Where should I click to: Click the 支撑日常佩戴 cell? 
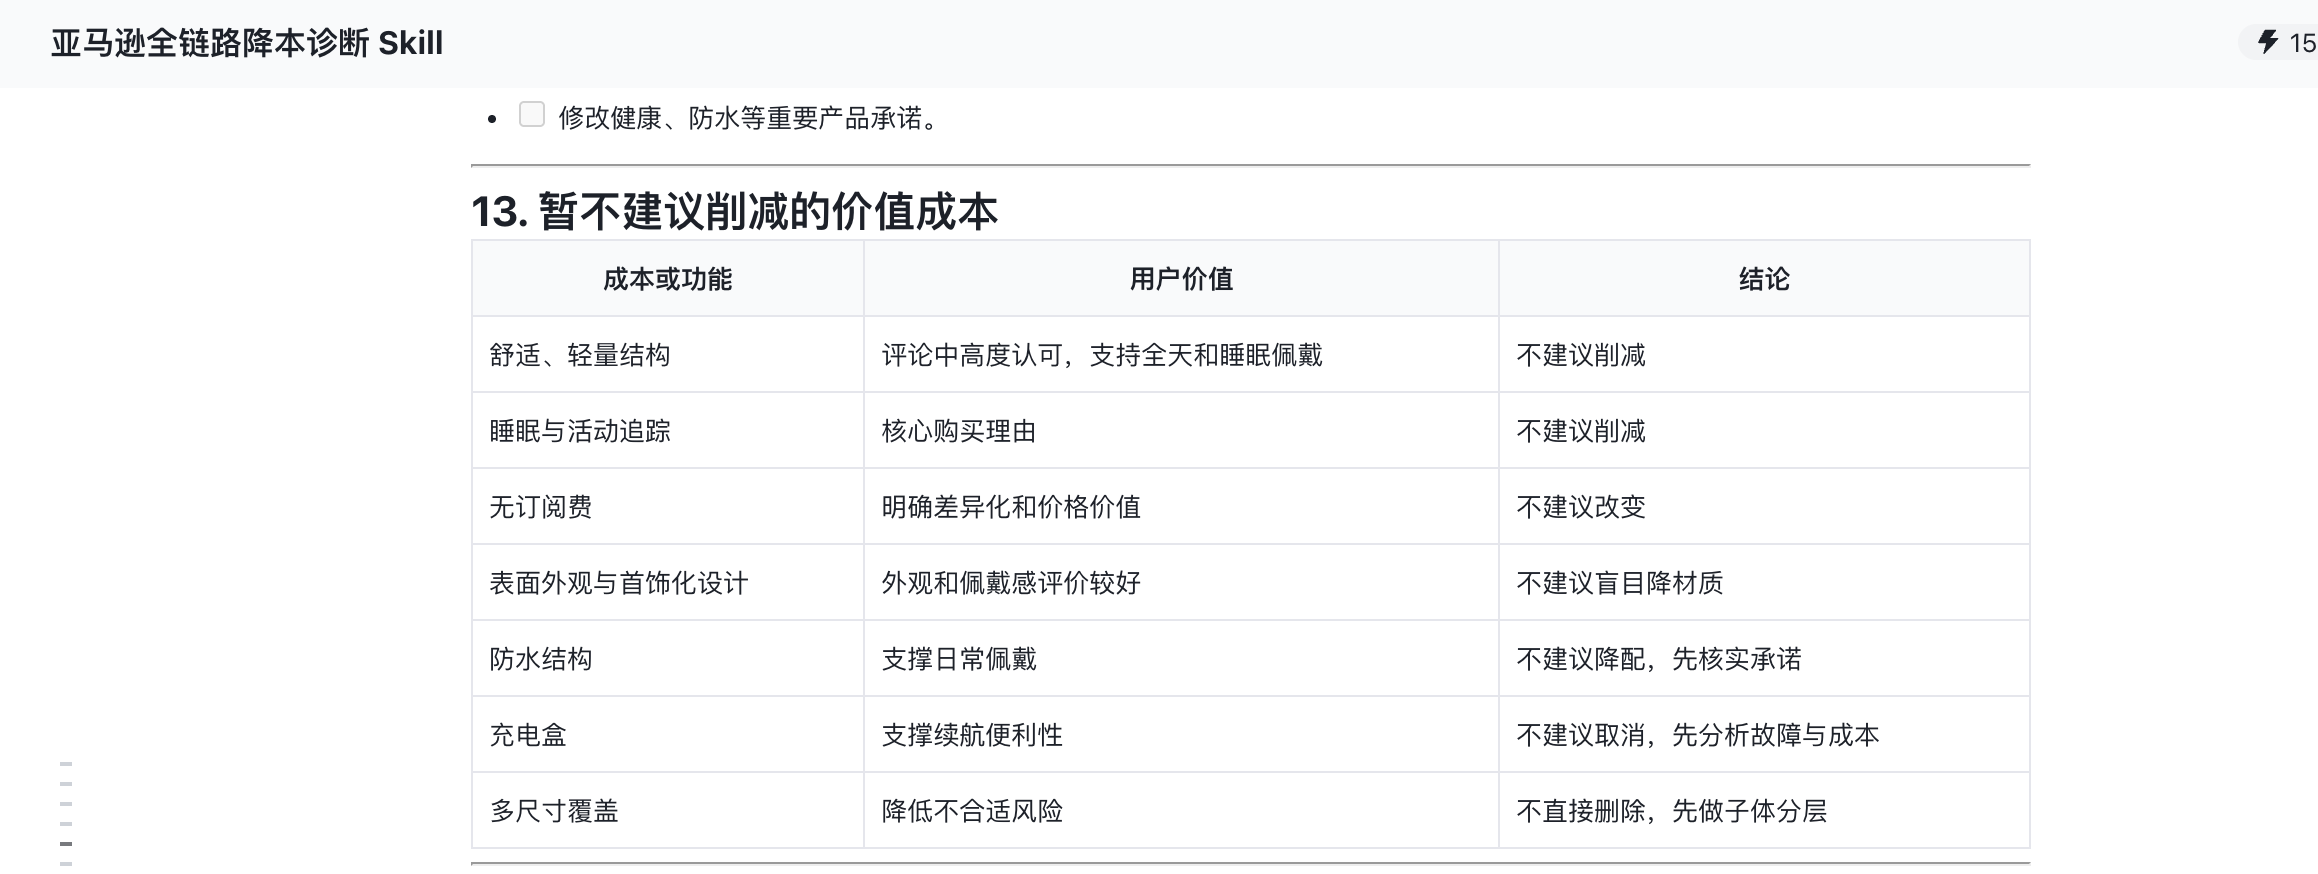pos(1181,659)
